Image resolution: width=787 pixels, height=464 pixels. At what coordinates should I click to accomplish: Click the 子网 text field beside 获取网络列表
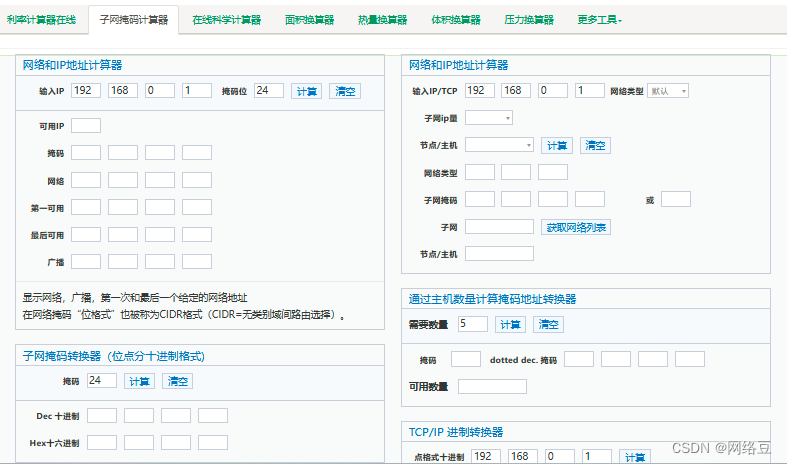[499, 227]
